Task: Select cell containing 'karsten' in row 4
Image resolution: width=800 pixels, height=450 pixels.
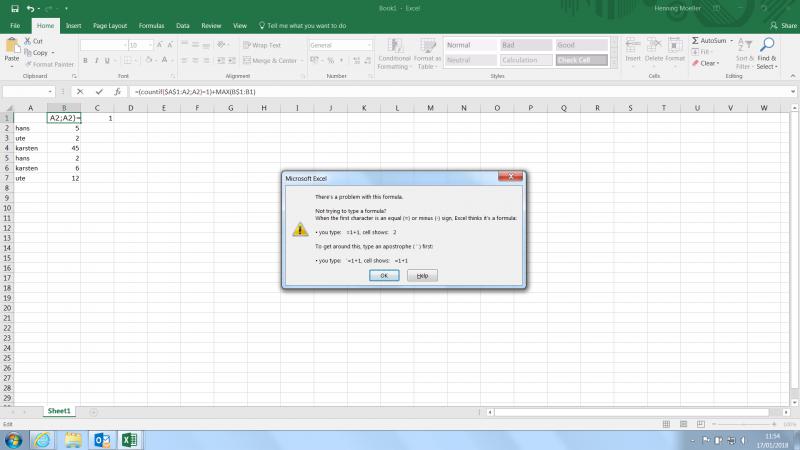Action: coord(30,148)
